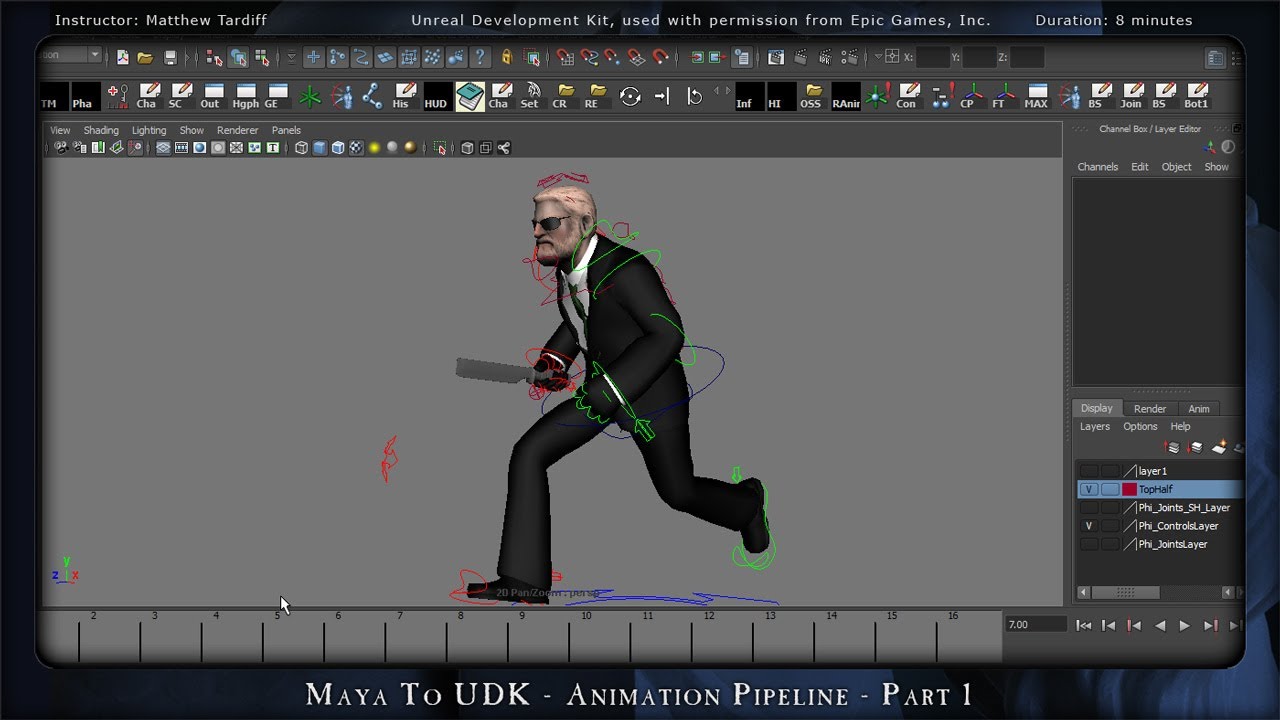Click the Out shelf button

point(212,97)
